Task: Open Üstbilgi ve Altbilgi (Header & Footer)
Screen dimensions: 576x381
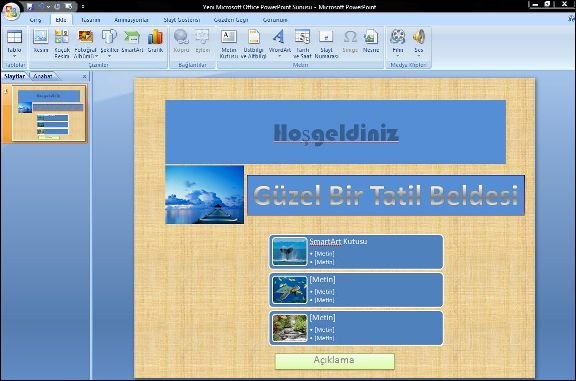Action: pyautogui.click(x=253, y=44)
